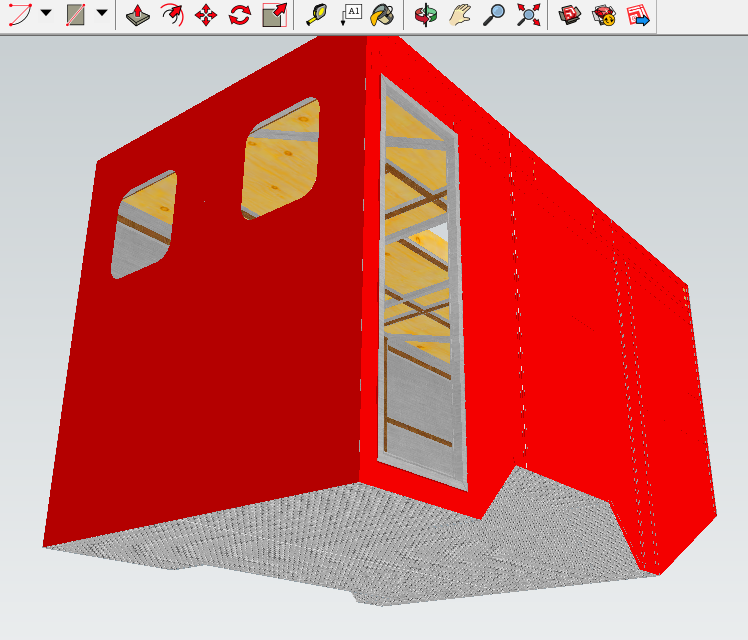Open the Rectangle tool dropdown arrow

click(x=102, y=13)
